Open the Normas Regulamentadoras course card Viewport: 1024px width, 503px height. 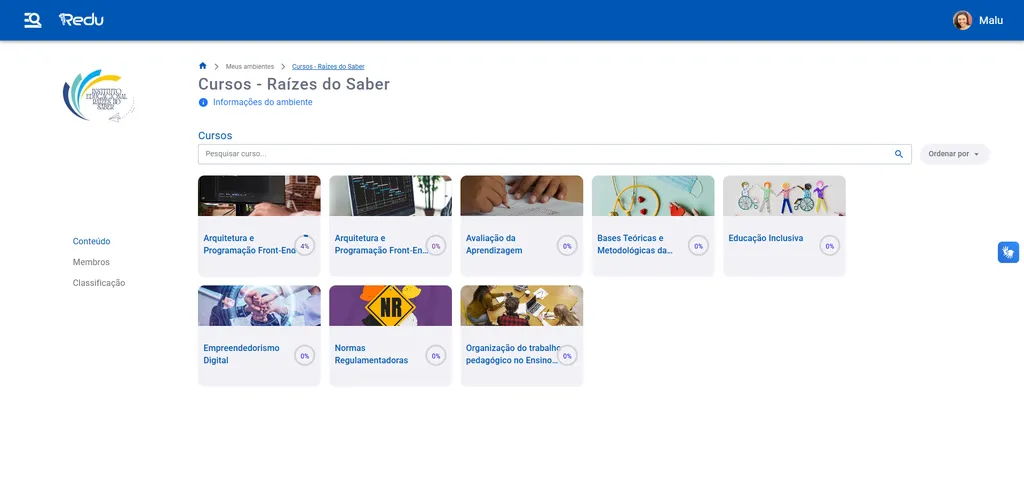tap(390, 335)
